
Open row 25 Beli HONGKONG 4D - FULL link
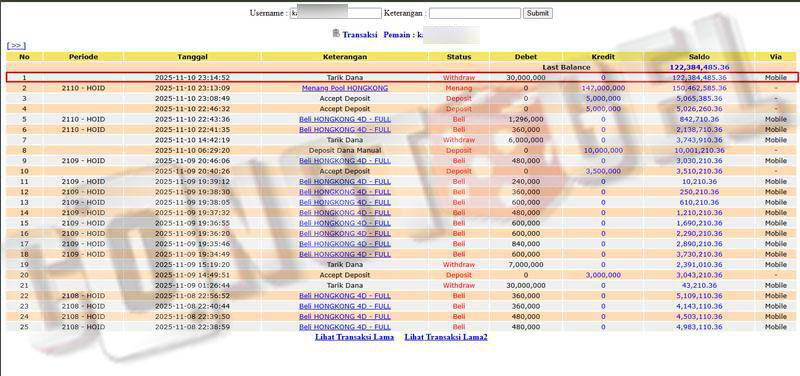coord(345,327)
